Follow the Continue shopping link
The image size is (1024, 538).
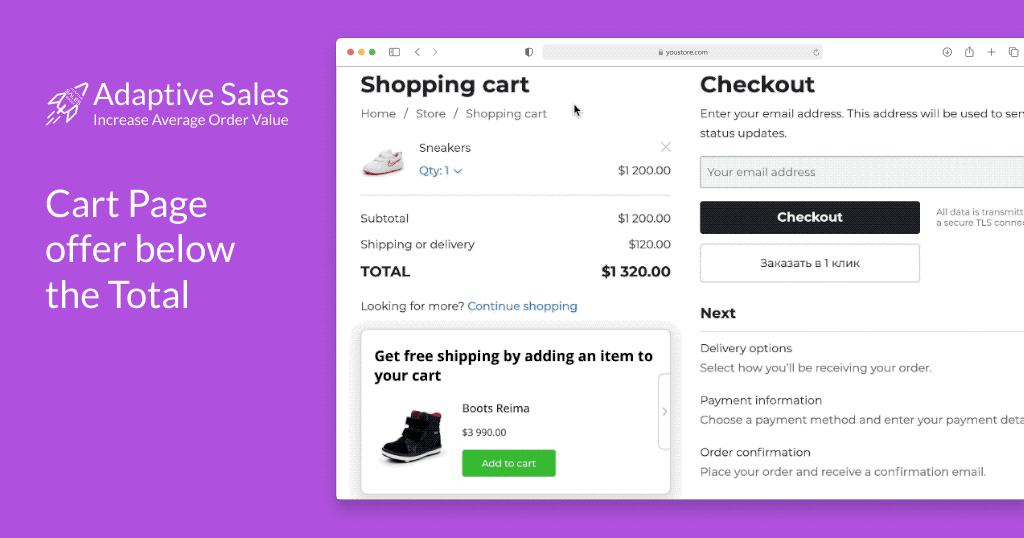(522, 306)
